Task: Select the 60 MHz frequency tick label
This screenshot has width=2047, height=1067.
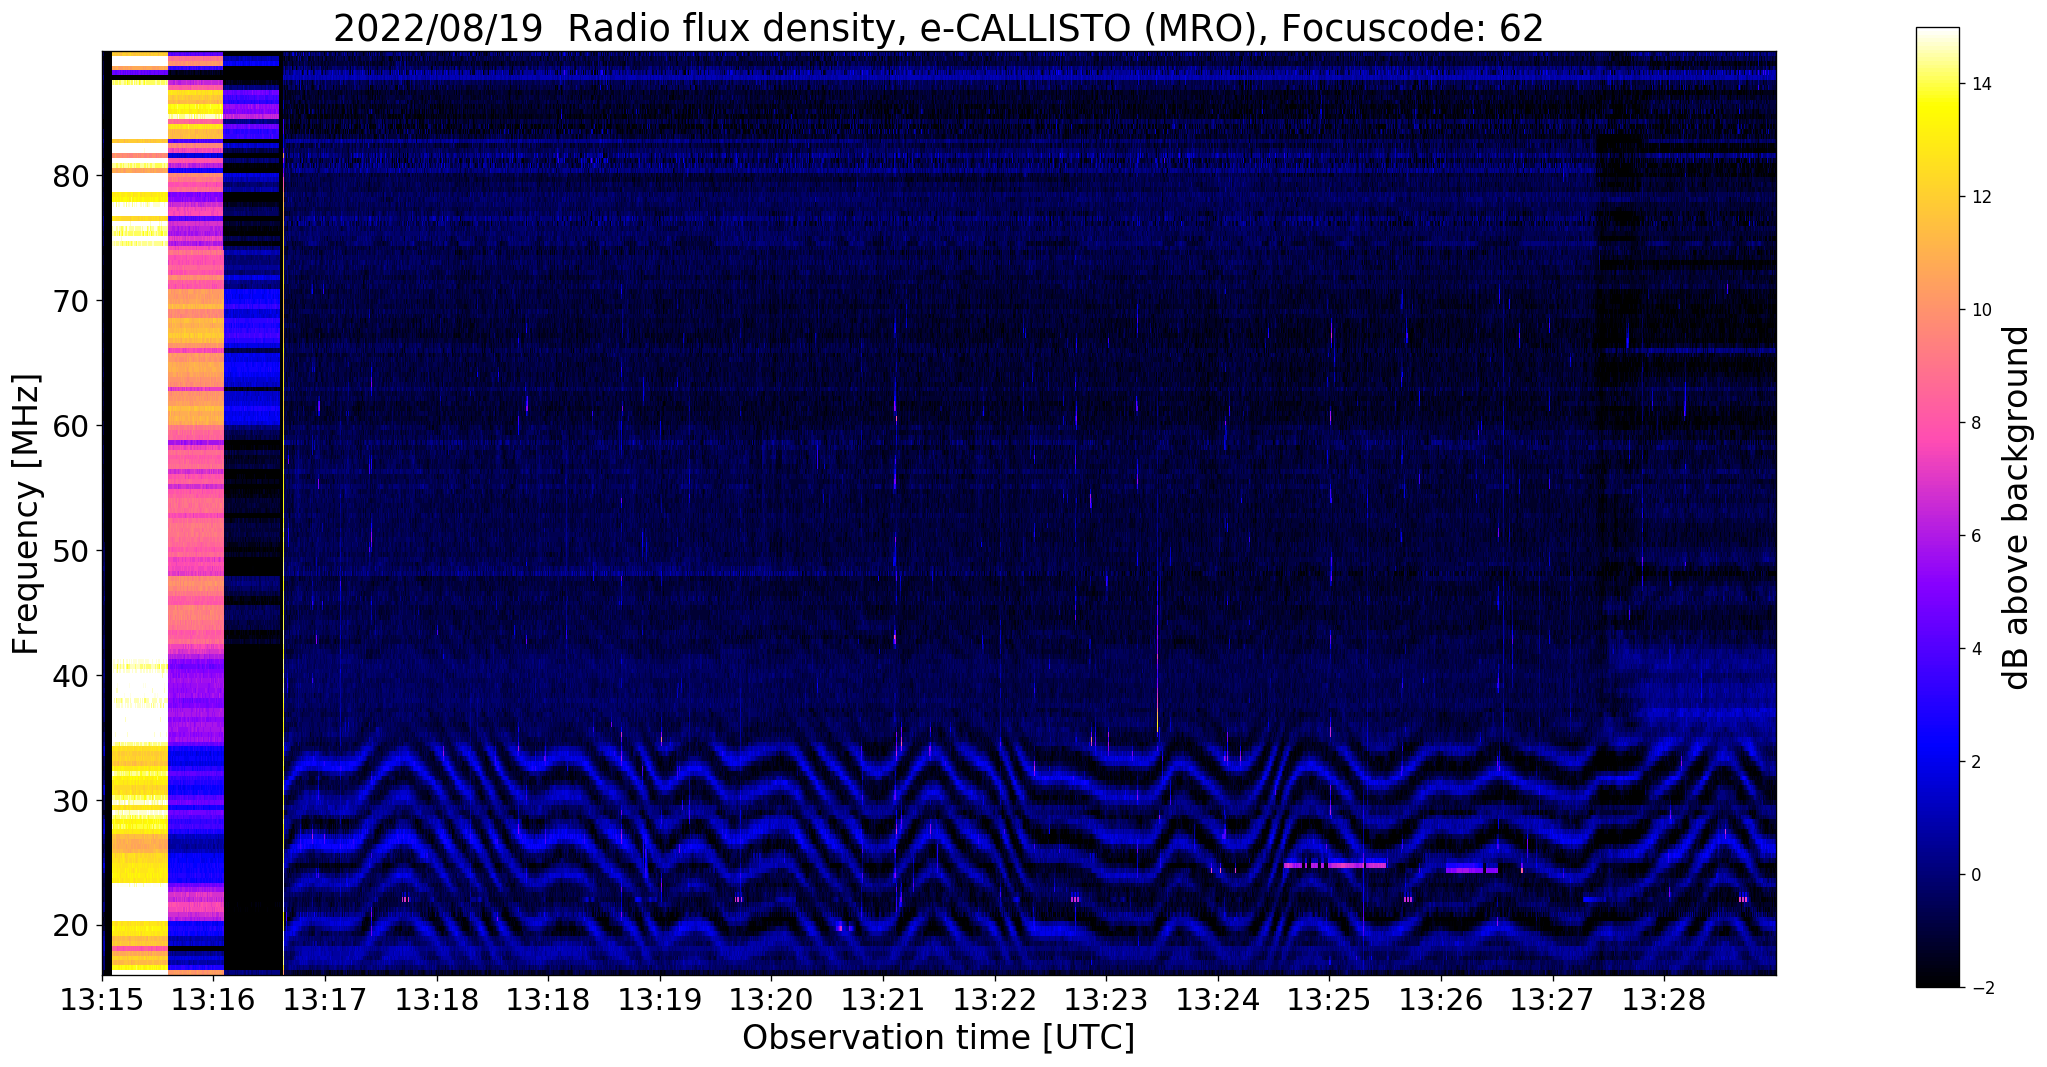Action: coord(71,427)
